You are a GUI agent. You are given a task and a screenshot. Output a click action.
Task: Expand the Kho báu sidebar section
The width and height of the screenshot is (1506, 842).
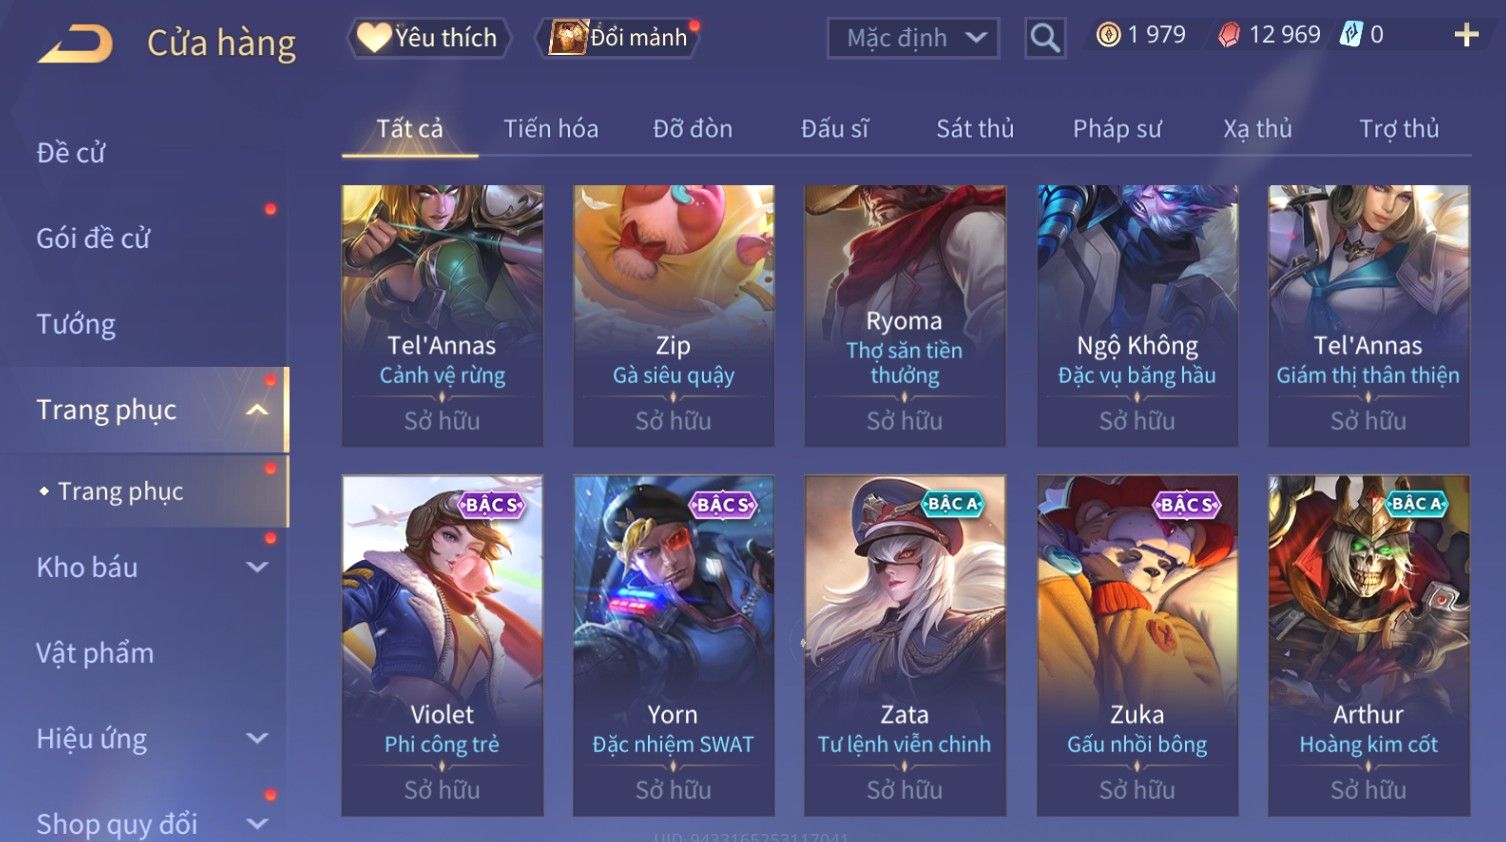257,567
